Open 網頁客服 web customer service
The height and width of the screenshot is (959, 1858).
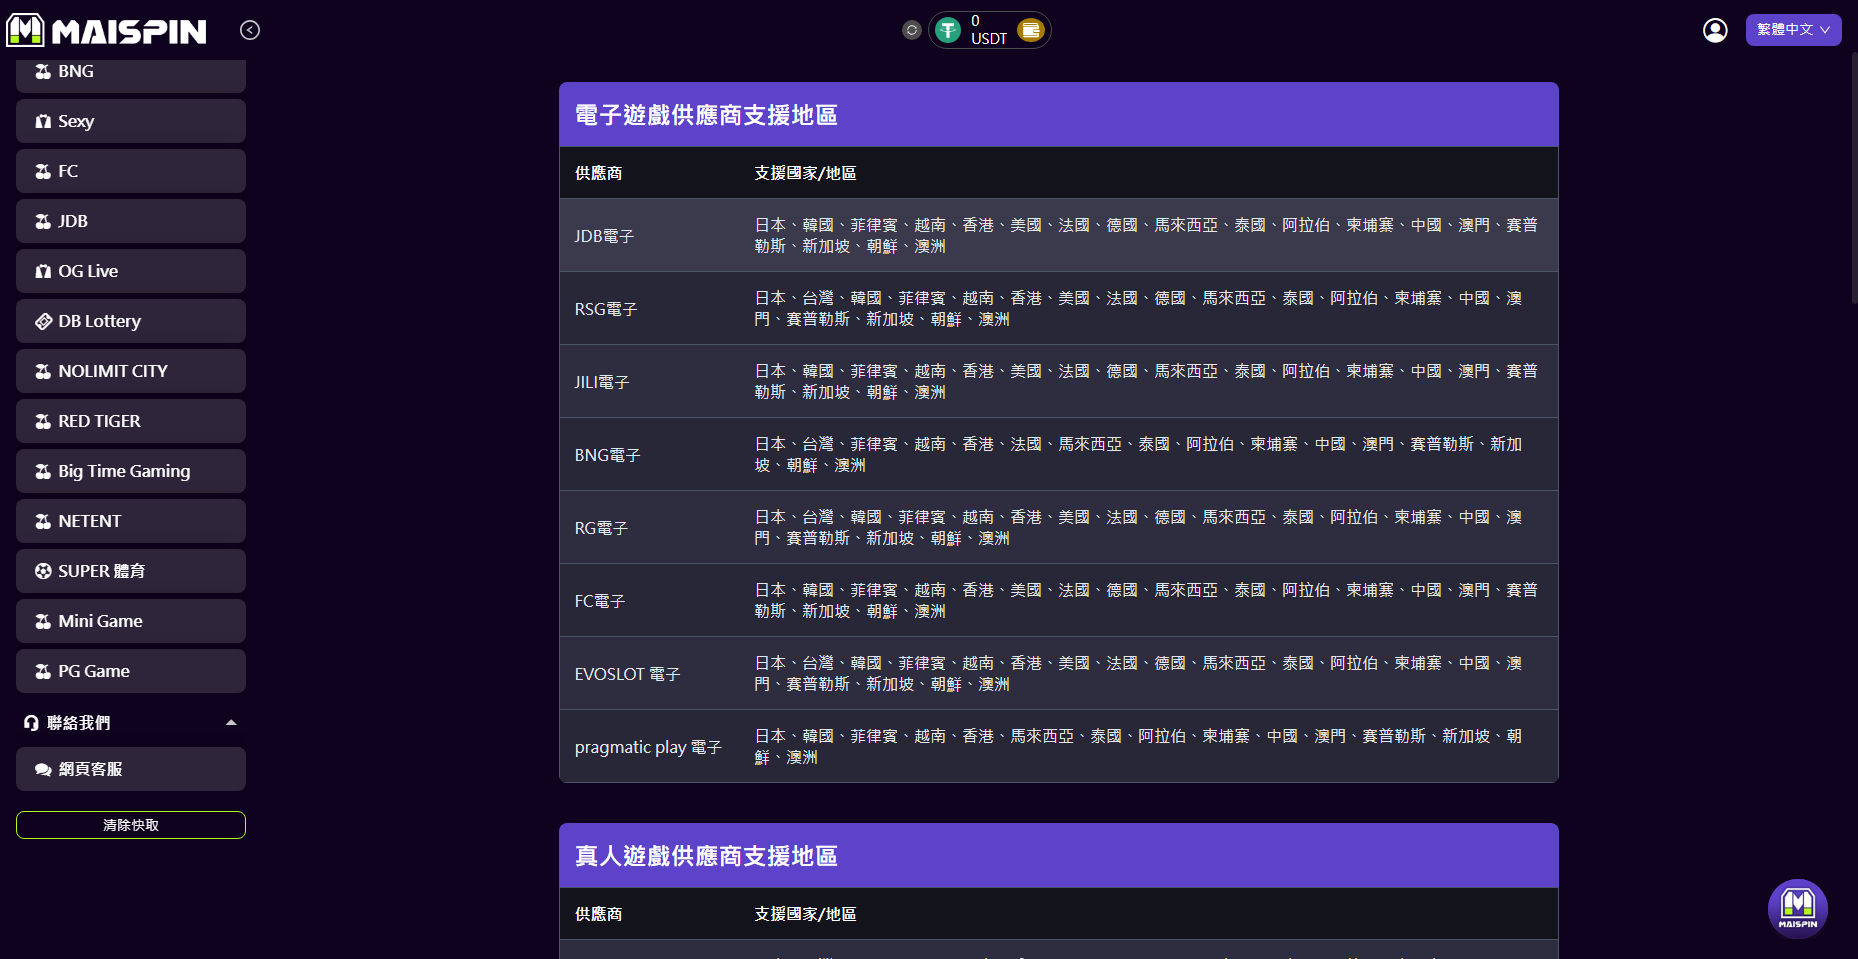131,769
